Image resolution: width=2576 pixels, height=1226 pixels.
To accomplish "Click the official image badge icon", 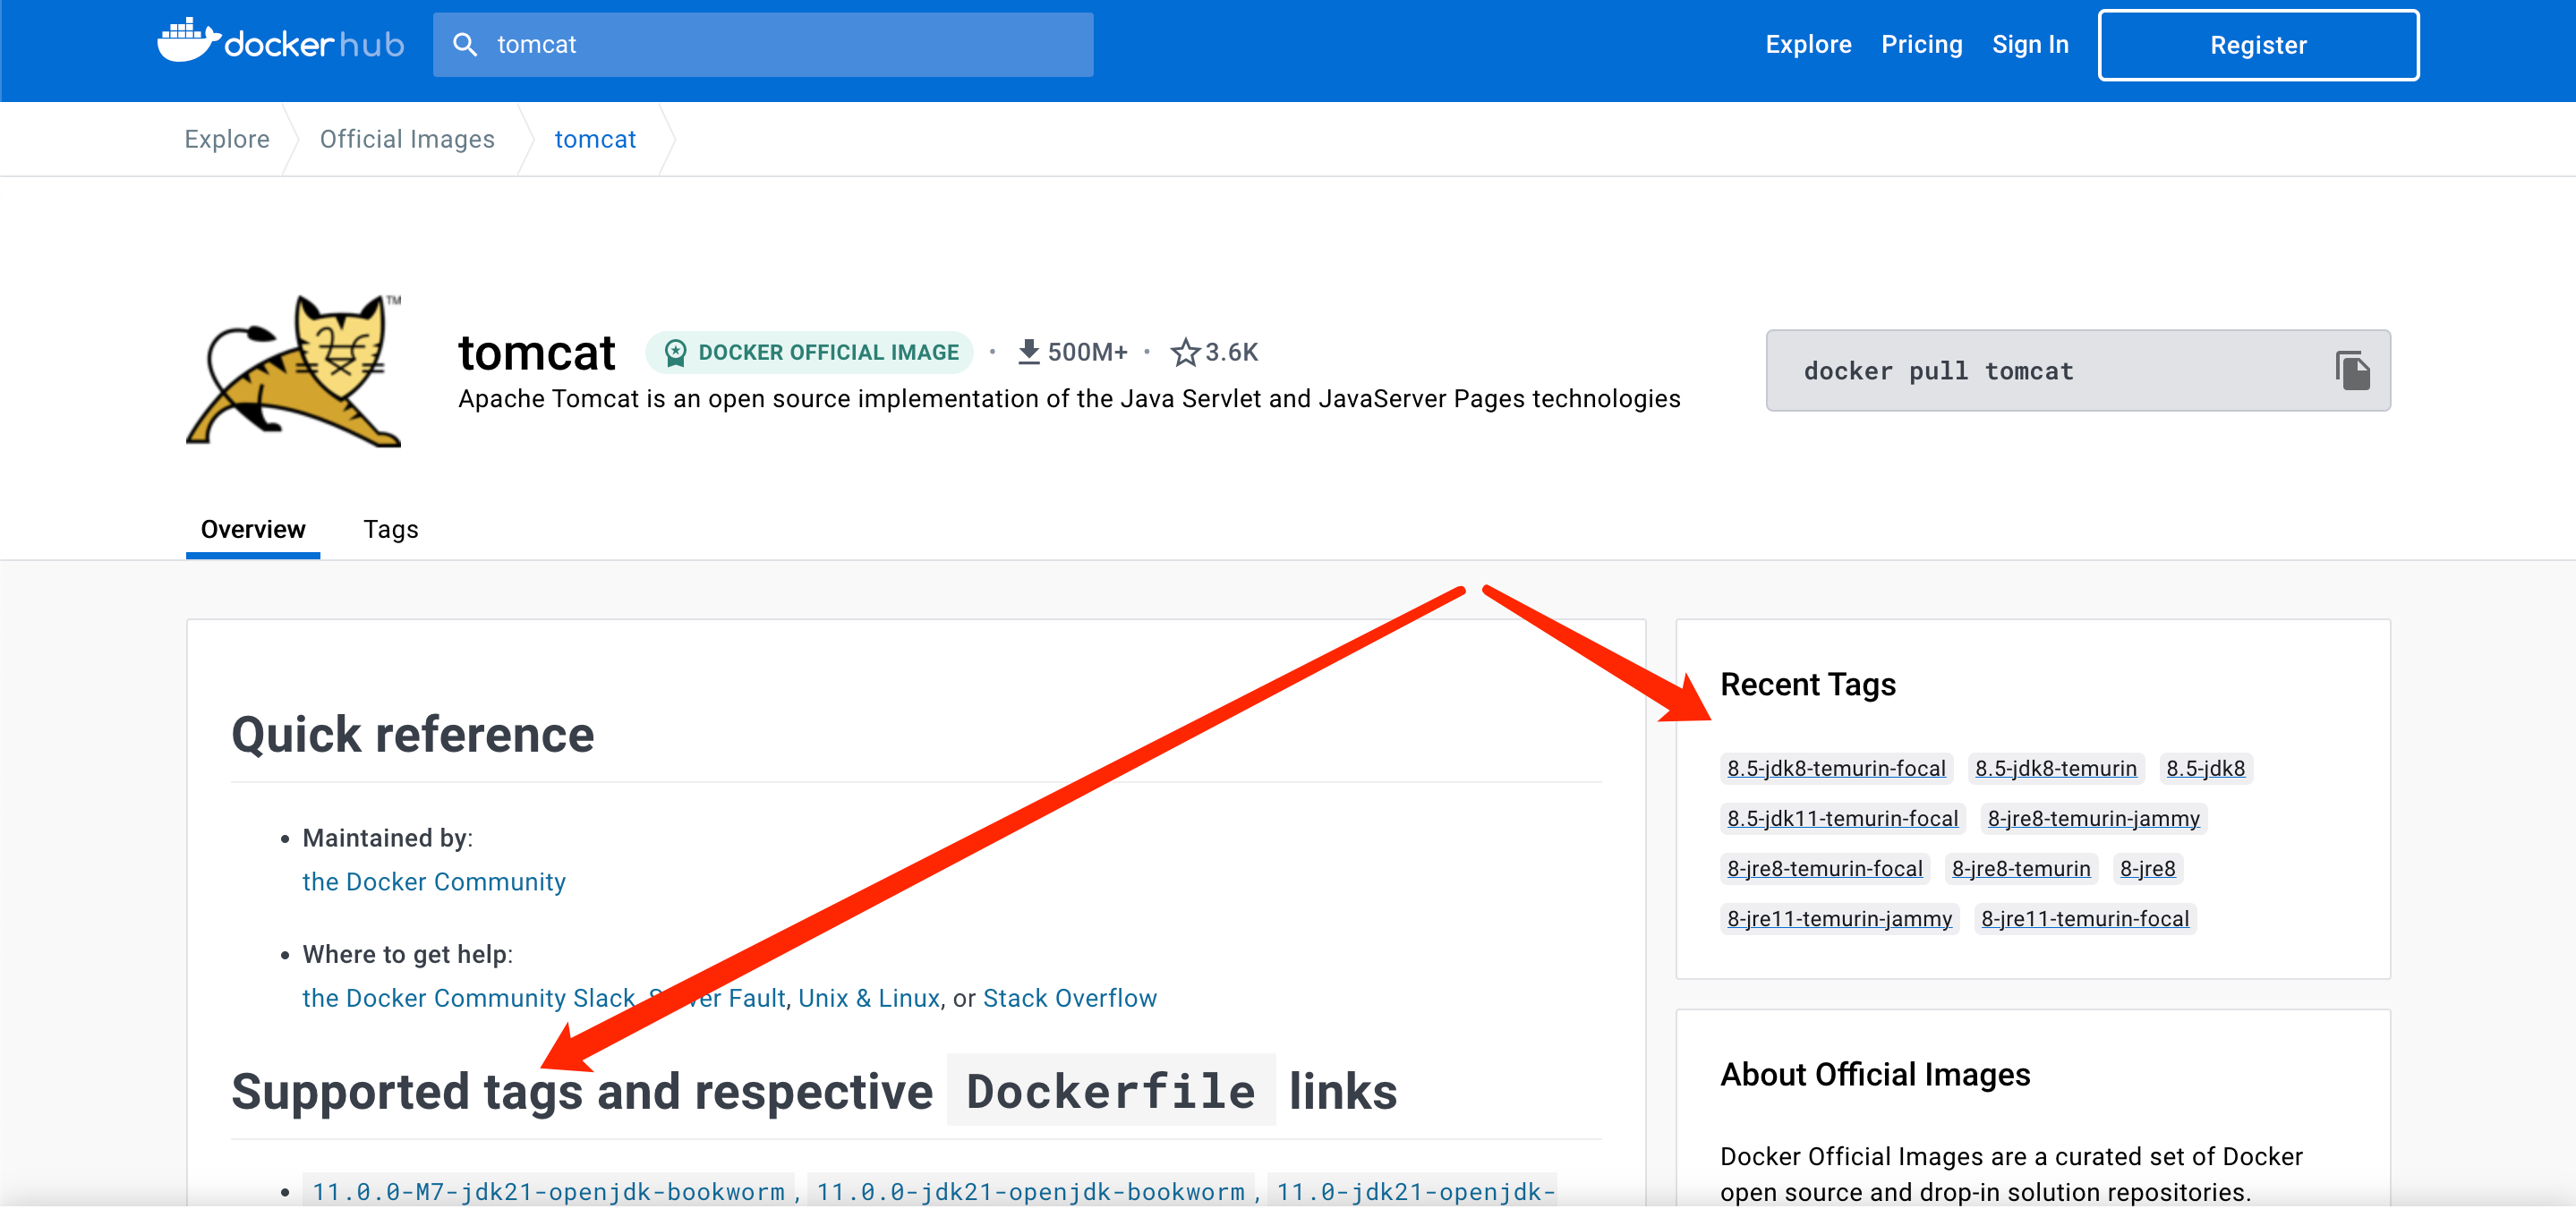I will tap(676, 352).
